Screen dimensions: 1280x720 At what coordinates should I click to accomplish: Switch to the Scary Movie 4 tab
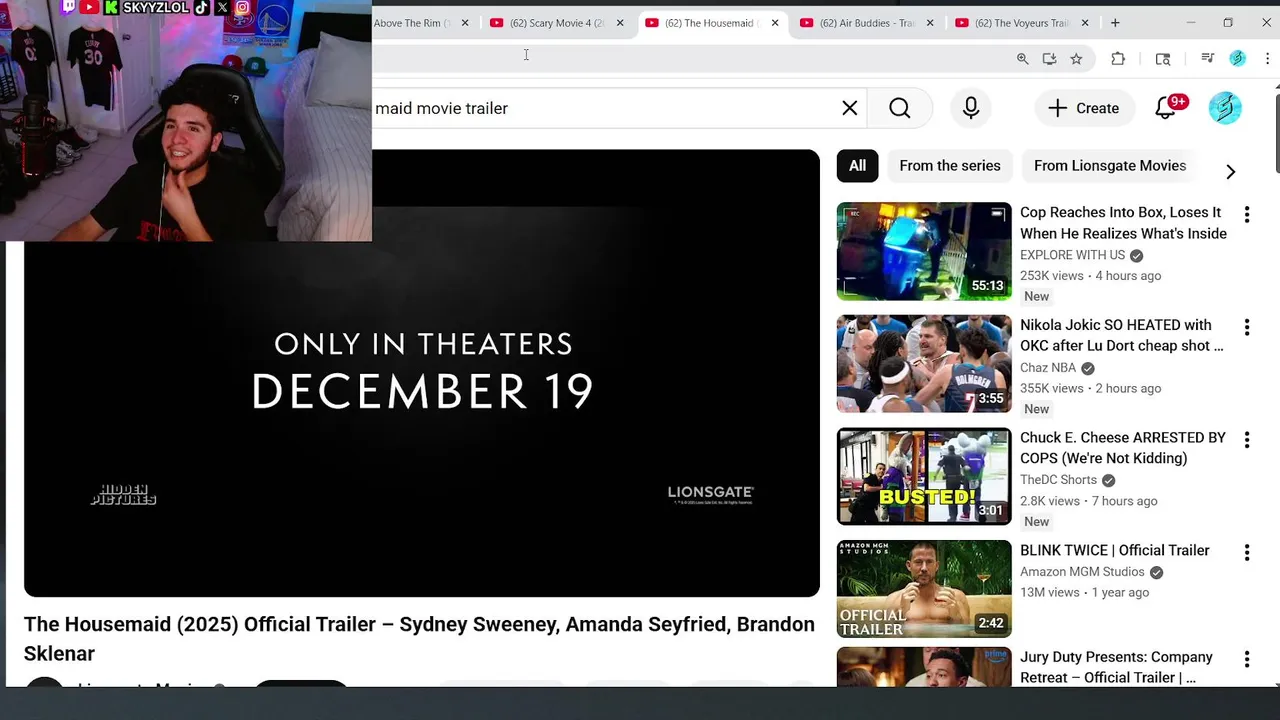[x=556, y=23]
